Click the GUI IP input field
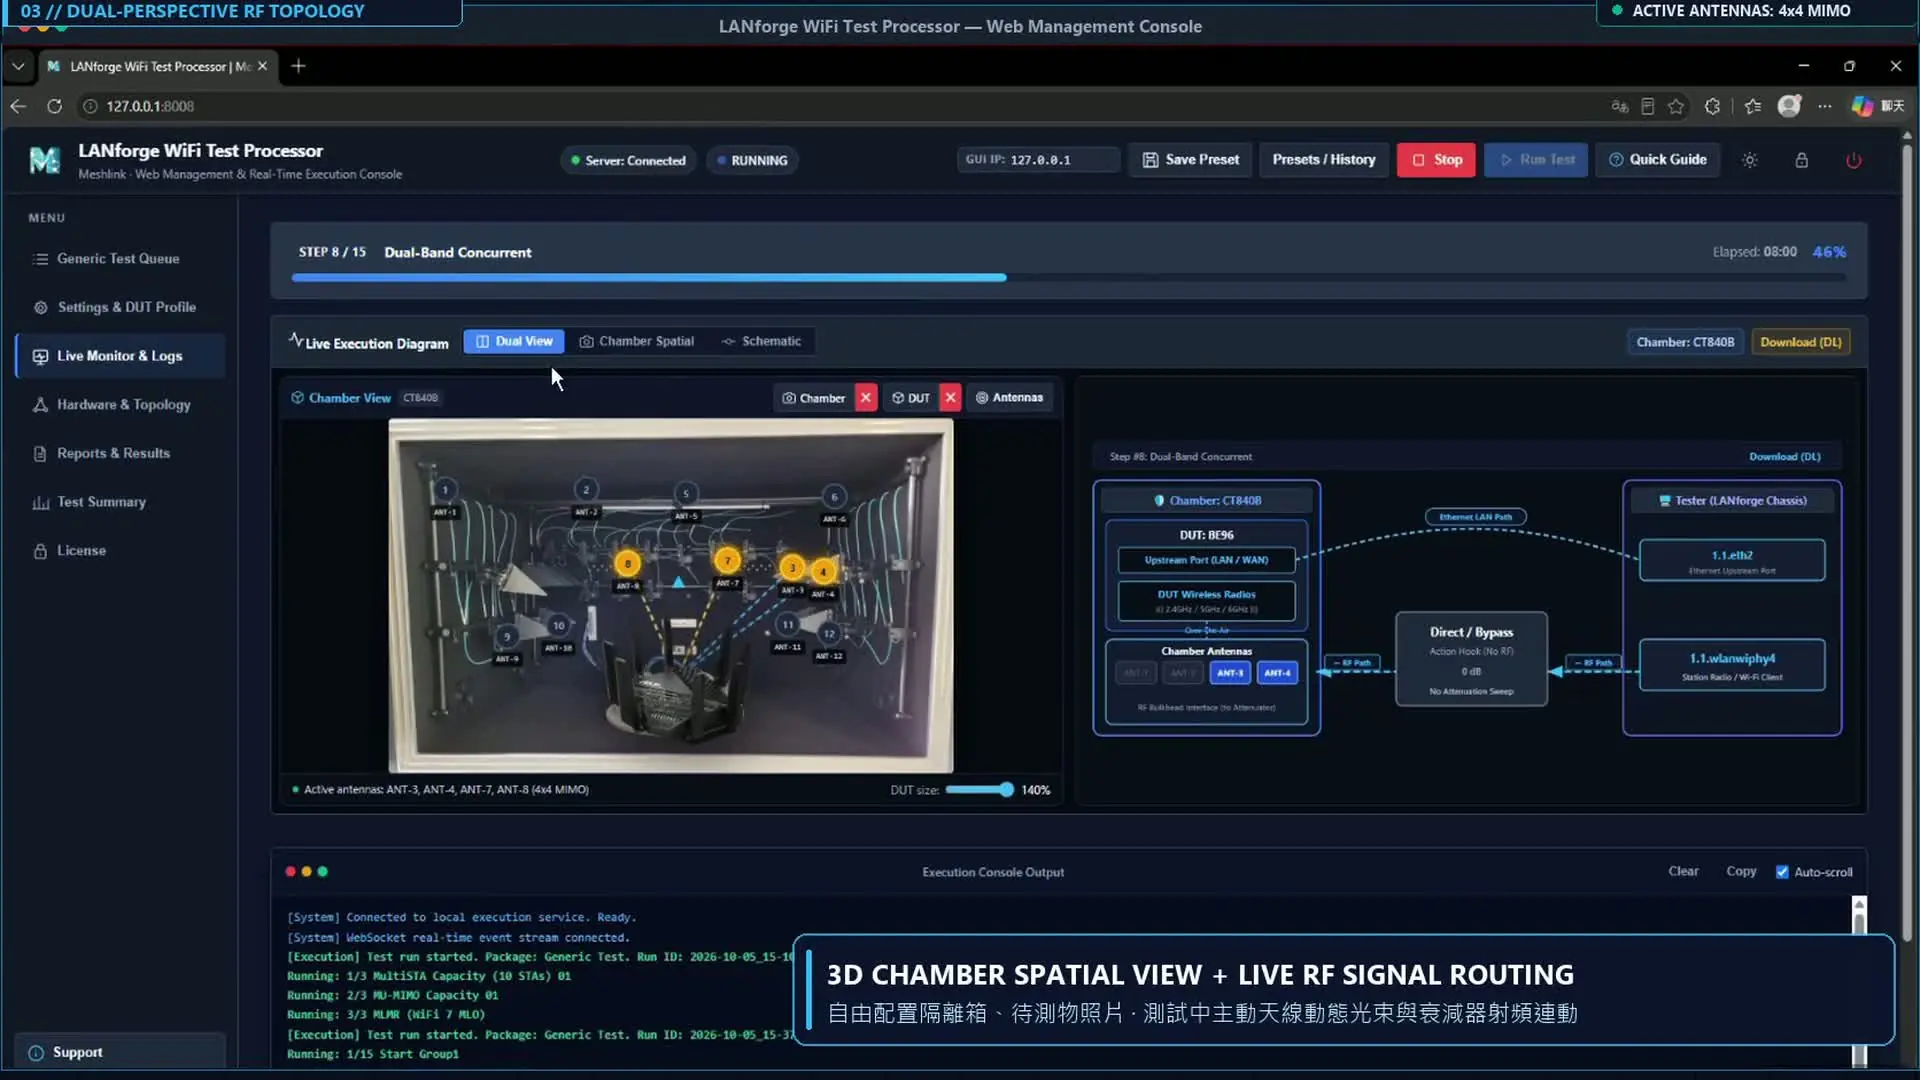Image resolution: width=1920 pixels, height=1080 pixels. pos(1038,160)
